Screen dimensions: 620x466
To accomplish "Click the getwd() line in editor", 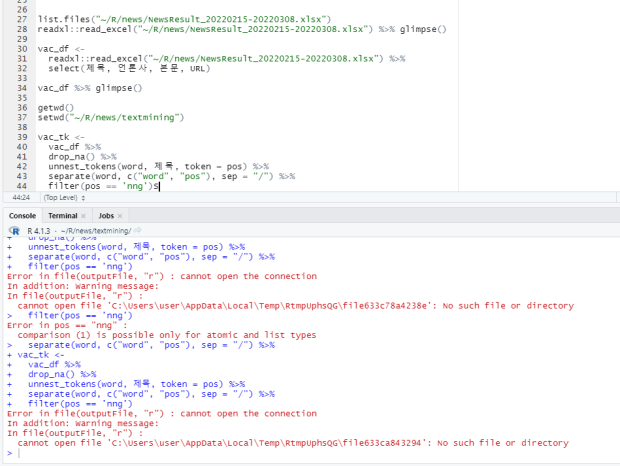I will pyautogui.click(x=56, y=108).
